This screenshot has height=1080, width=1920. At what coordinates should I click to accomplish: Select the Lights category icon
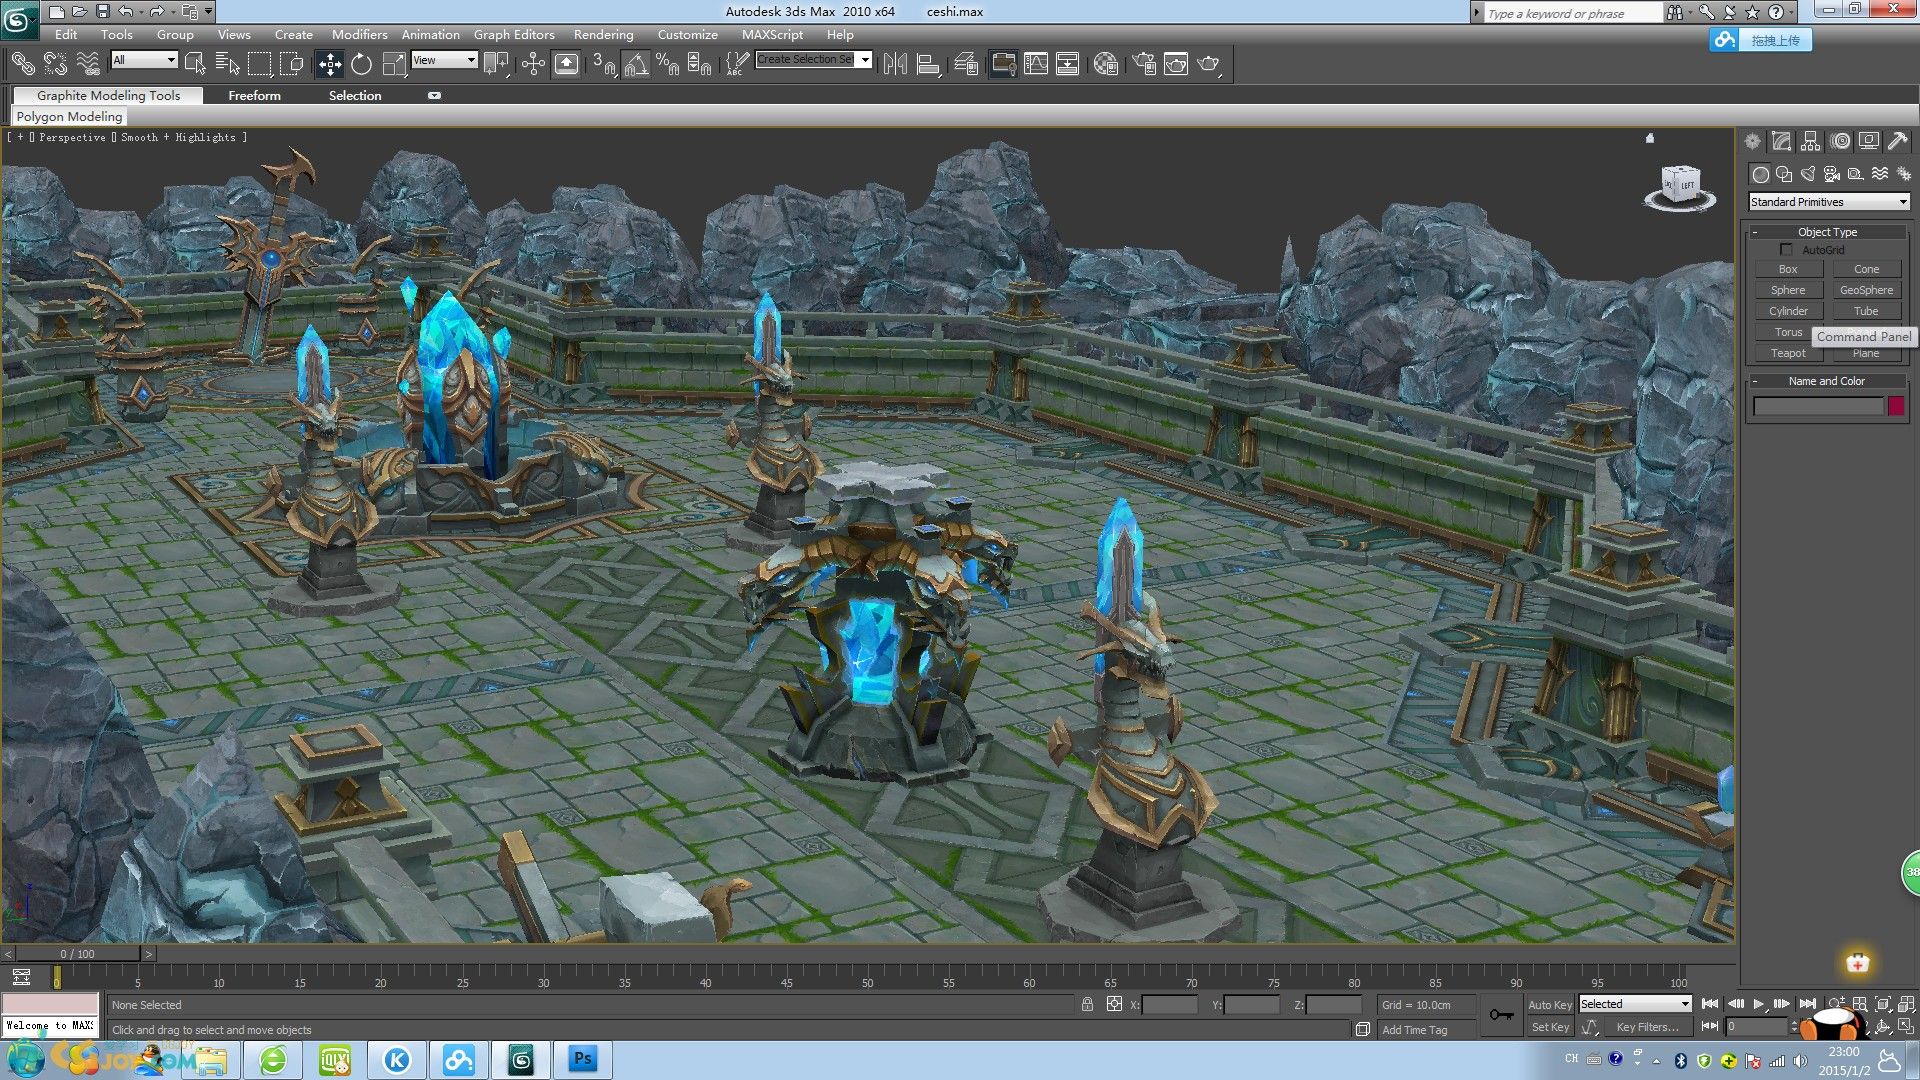pyautogui.click(x=1808, y=173)
